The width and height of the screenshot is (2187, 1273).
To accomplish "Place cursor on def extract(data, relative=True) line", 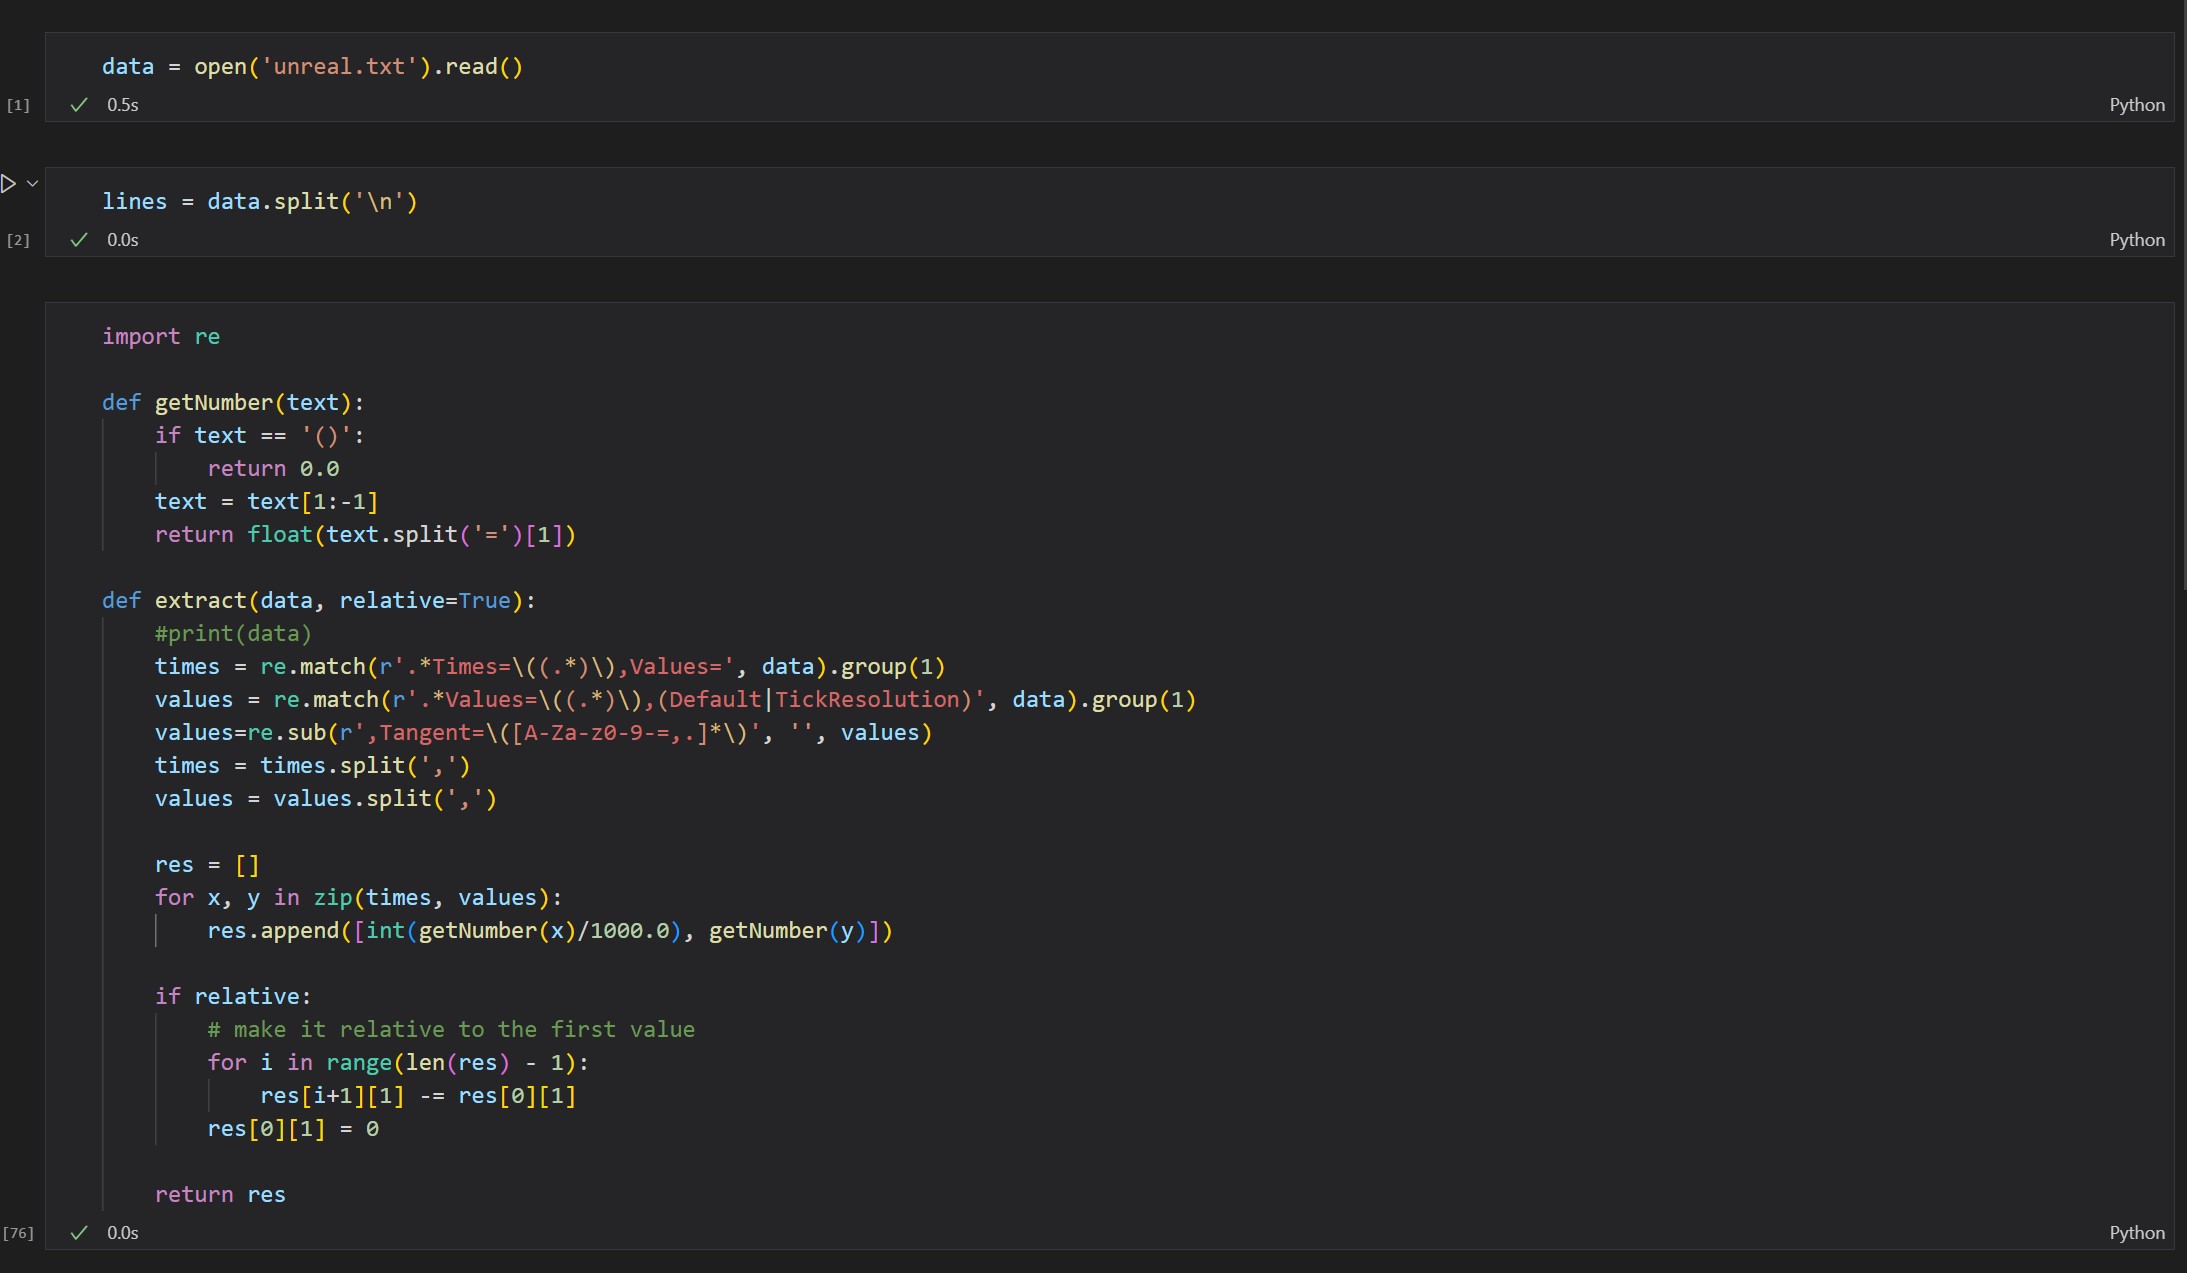I will point(318,601).
